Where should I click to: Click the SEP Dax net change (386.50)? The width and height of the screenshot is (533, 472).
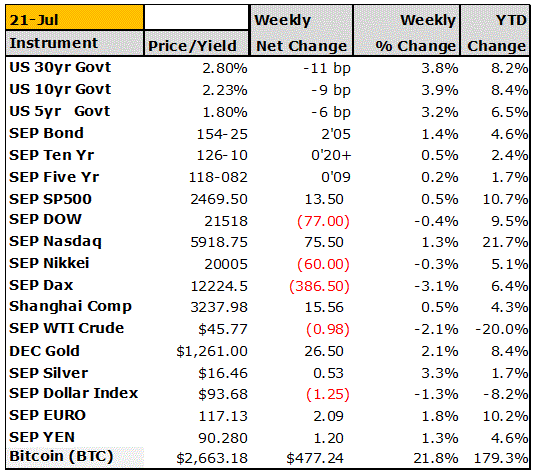(x=319, y=286)
